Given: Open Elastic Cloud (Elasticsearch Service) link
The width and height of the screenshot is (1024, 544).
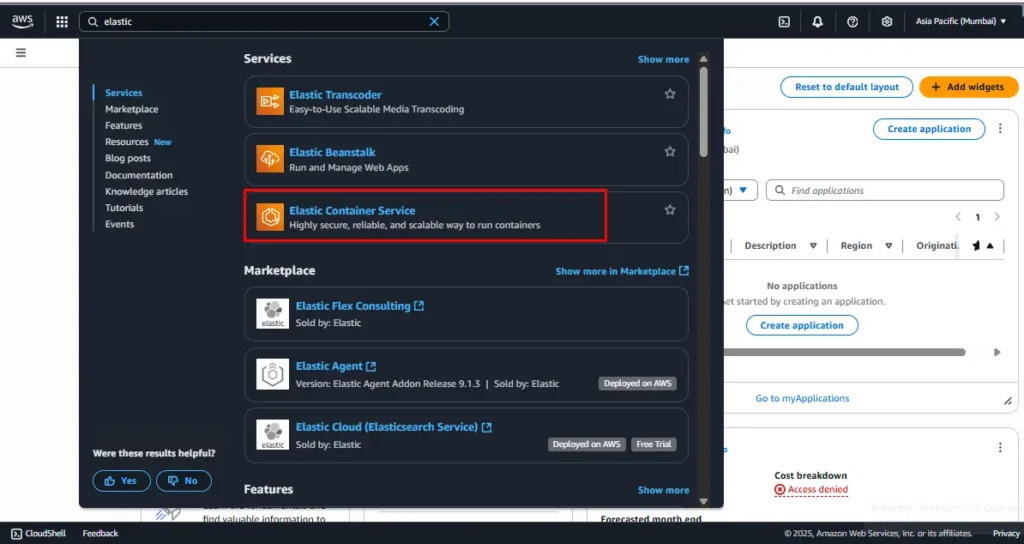Looking at the screenshot, I should click(x=394, y=427).
